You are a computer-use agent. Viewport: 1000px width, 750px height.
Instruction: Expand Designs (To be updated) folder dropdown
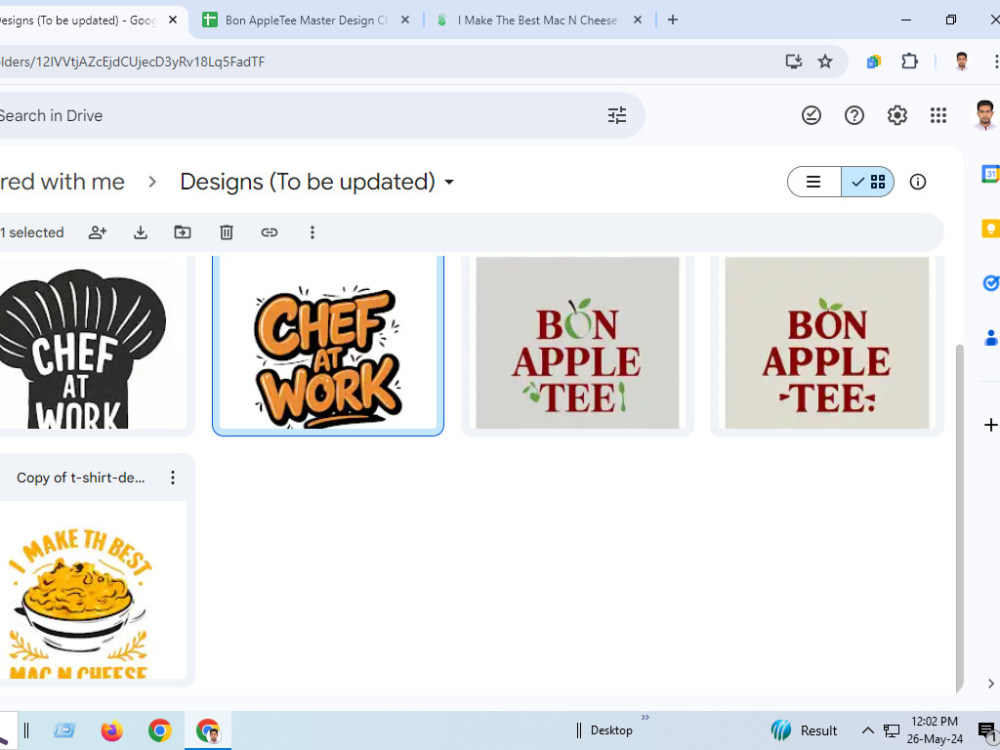click(x=449, y=182)
